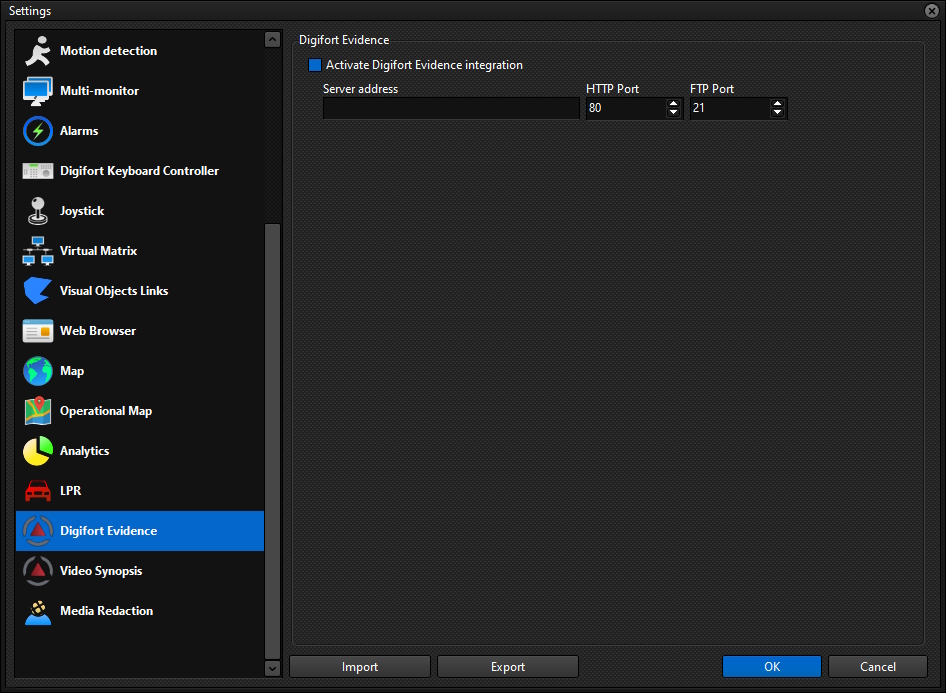Open Operational Map settings
This screenshot has width=946, height=693.
(x=140, y=411)
